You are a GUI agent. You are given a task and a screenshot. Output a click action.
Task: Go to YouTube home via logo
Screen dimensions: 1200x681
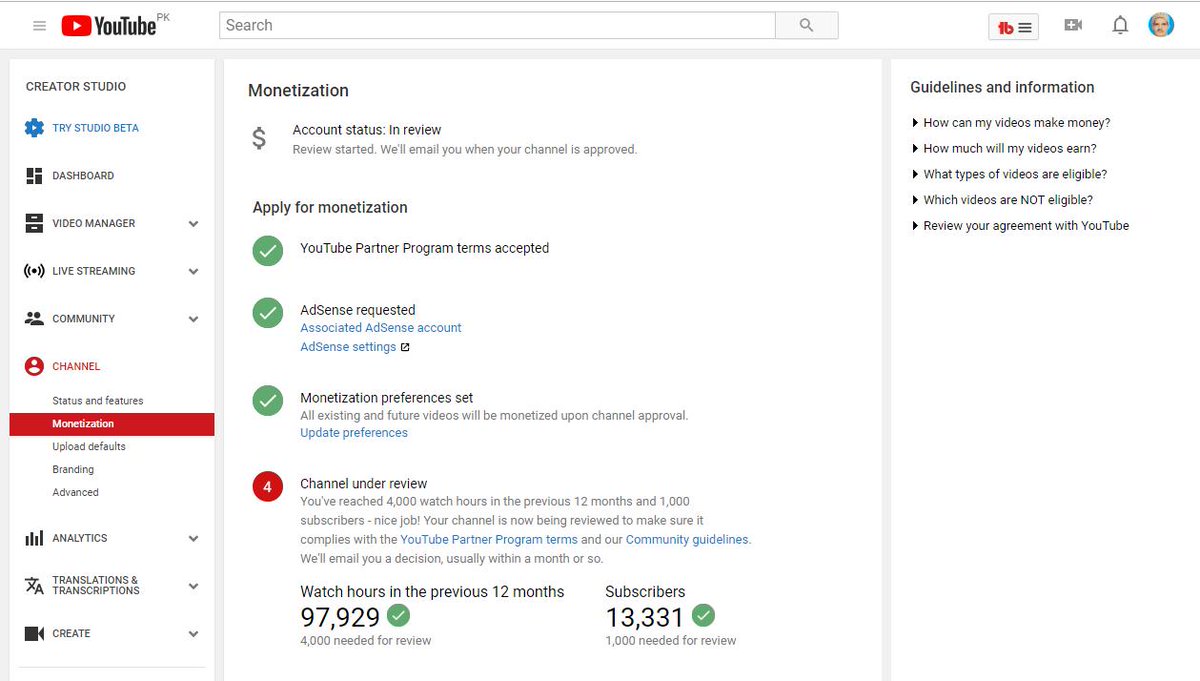pos(108,26)
